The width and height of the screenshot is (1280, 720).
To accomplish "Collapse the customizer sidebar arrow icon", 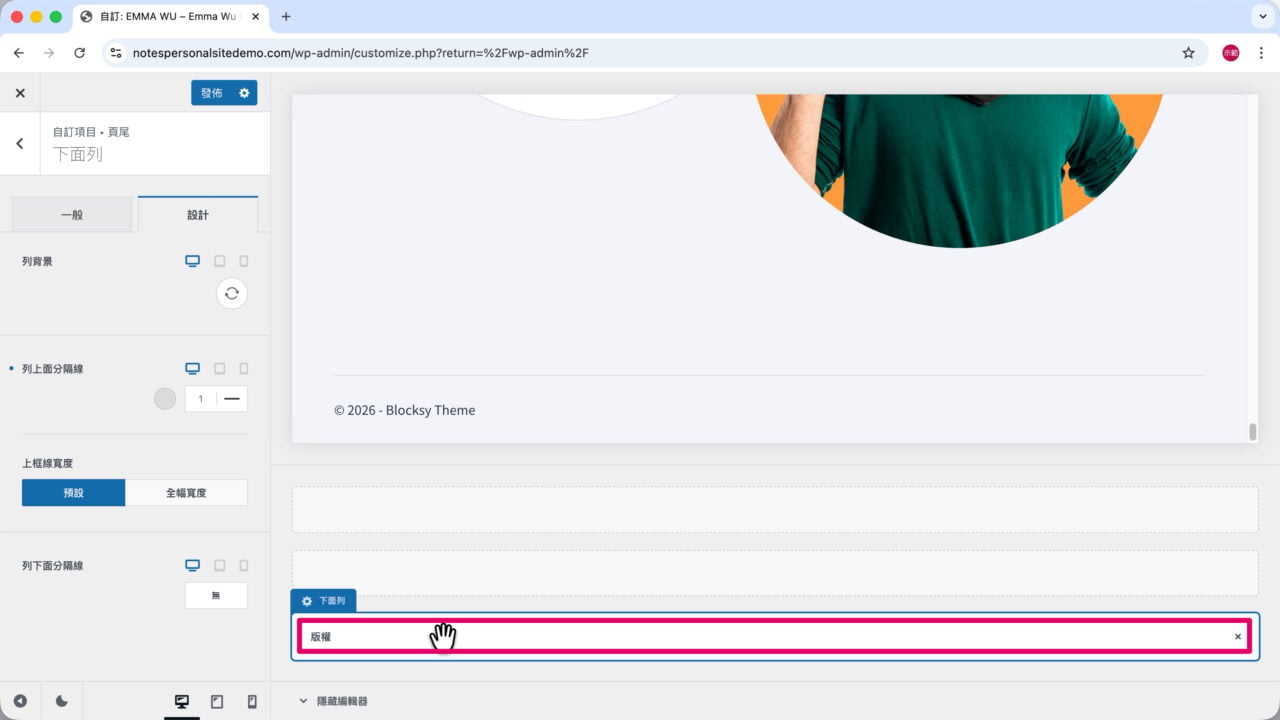I will [20, 702].
